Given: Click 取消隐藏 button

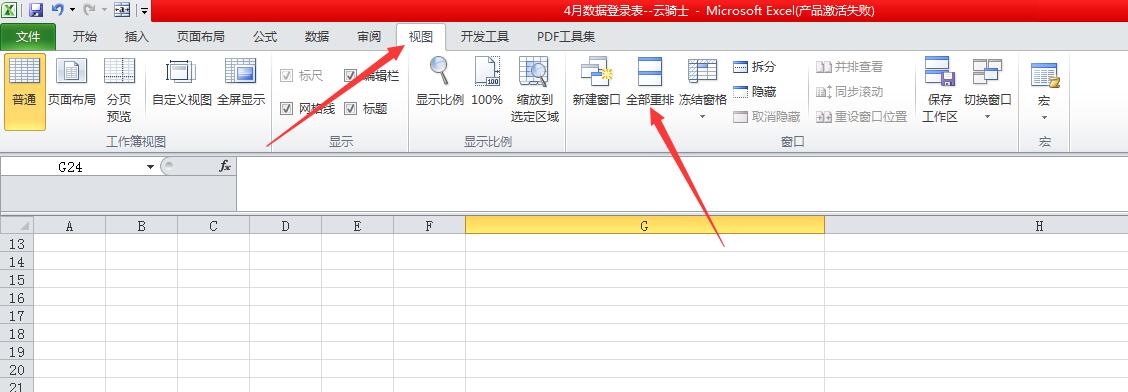Looking at the screenshot, I should pos(766,117).
